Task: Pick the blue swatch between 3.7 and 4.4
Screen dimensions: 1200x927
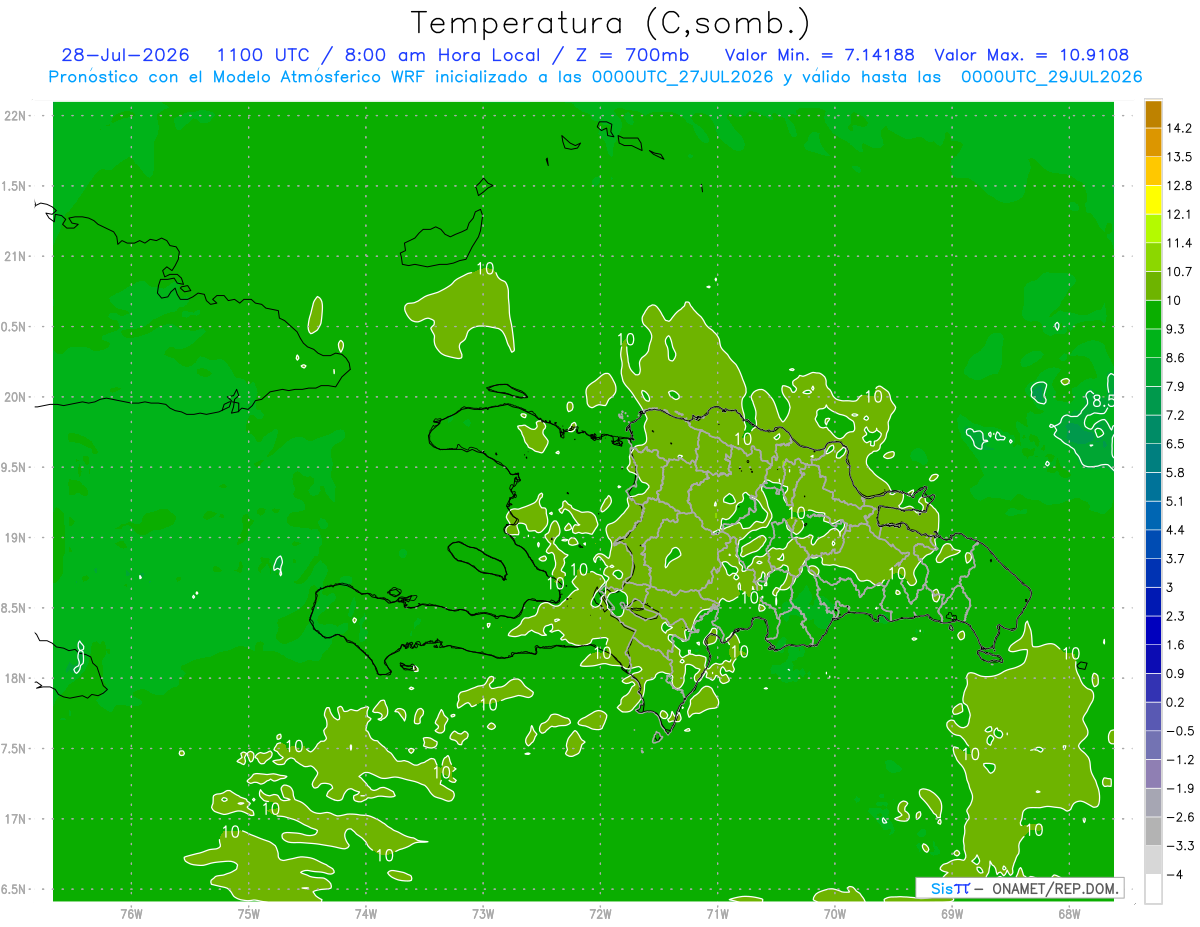Action: click(1153, 544)
